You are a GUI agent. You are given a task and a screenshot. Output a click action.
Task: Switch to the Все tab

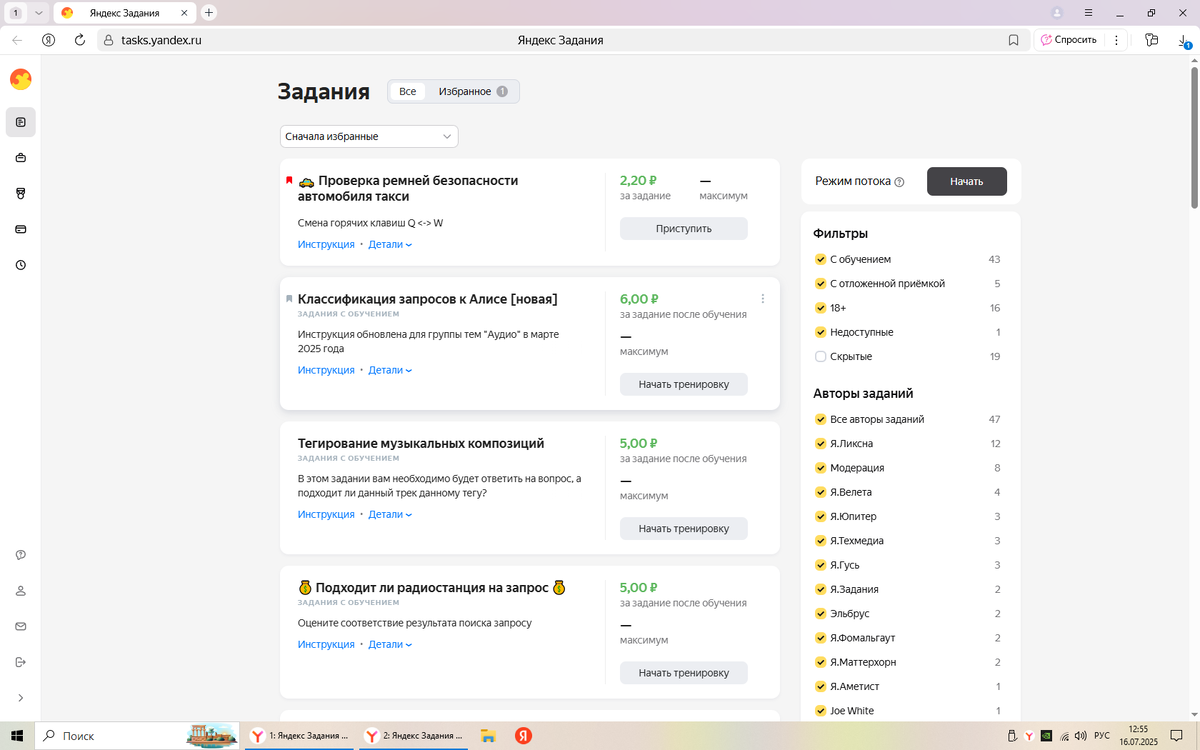pos(408,91)
